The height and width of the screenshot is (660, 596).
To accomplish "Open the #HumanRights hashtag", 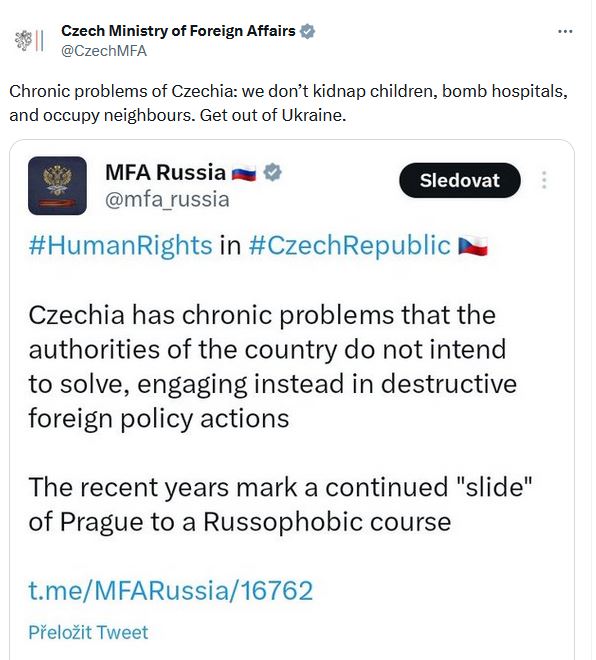I will point(120,245).
